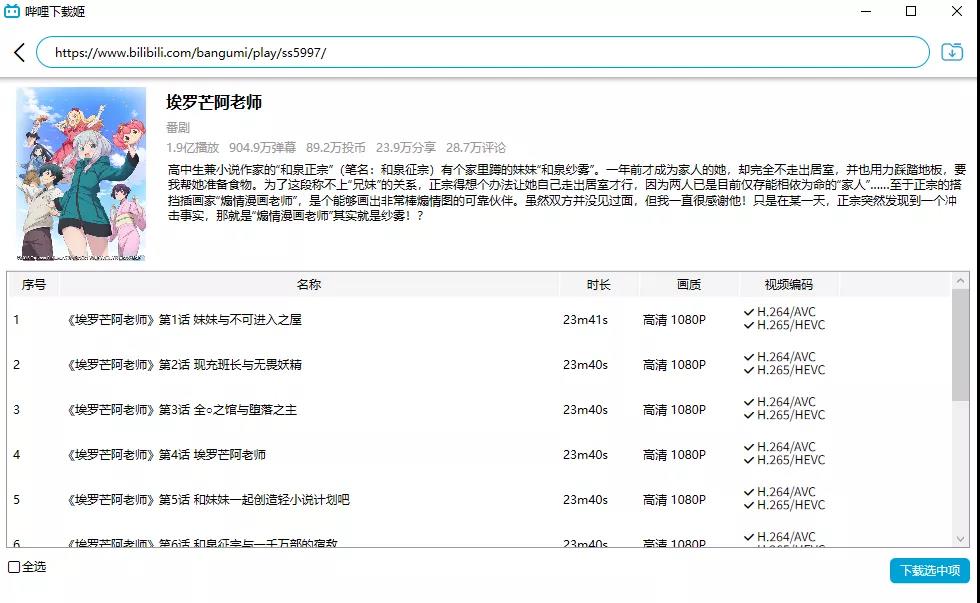
Task: Click the bilibili app logo in the title bar
Action: click(12, 11)
